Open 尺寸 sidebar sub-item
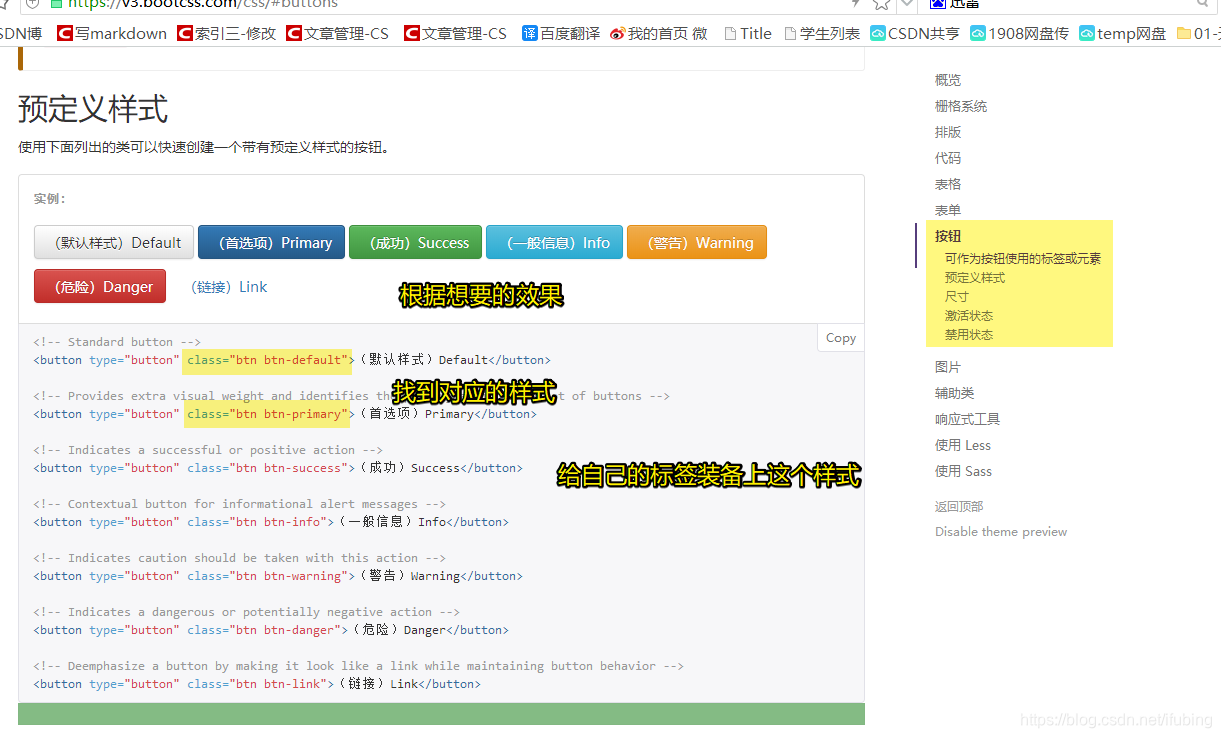 point(957,296)
